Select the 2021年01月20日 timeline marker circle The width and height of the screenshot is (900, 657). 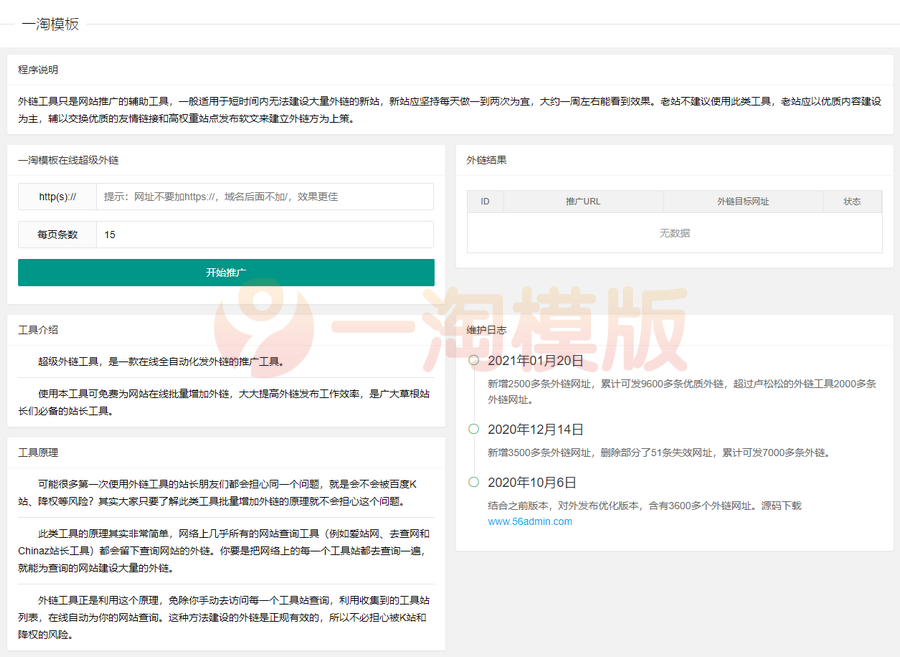coord(474,360)
